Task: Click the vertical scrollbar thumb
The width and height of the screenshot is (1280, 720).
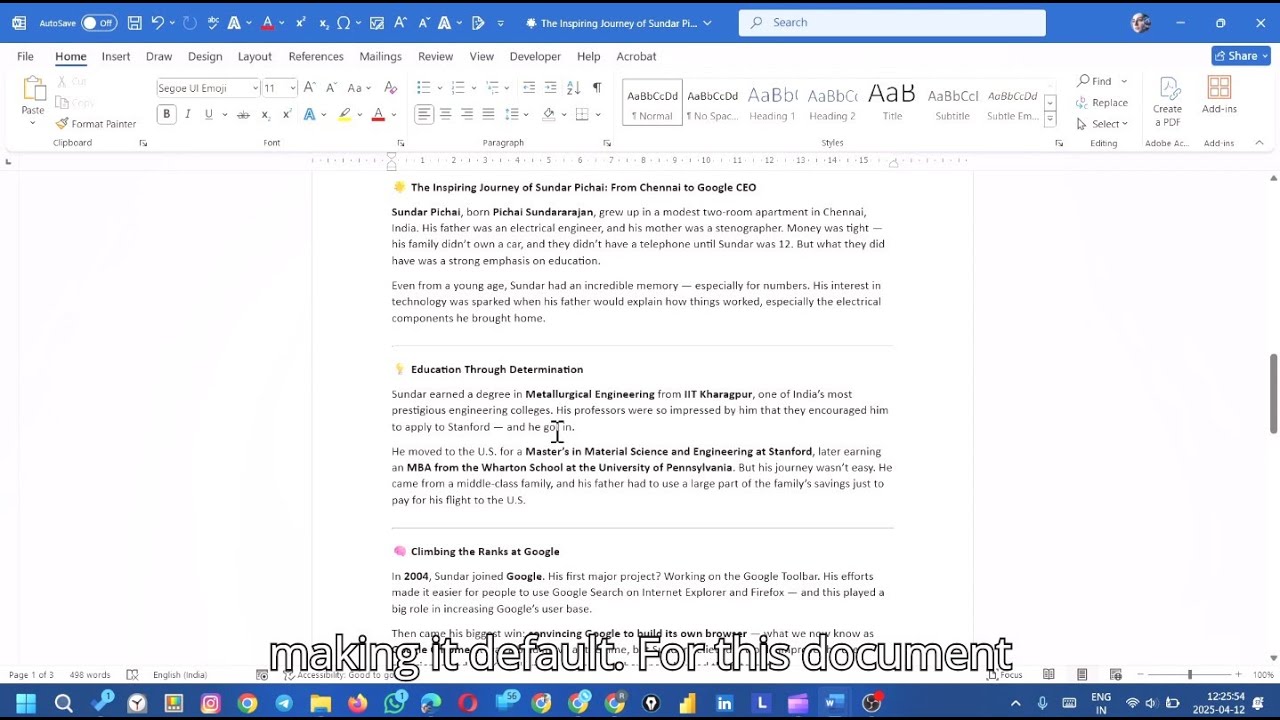Action: 1273,393
